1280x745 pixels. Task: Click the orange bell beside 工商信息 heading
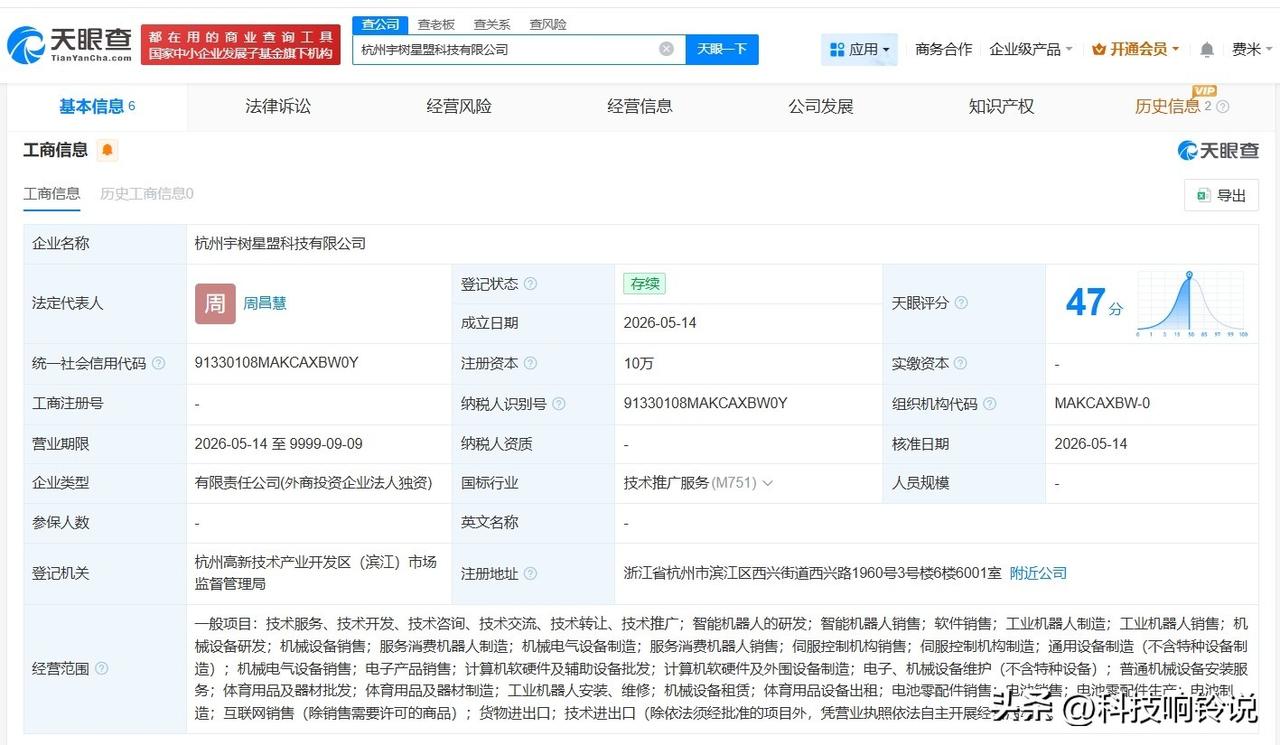pyautogui.click(x=107, y=150)
